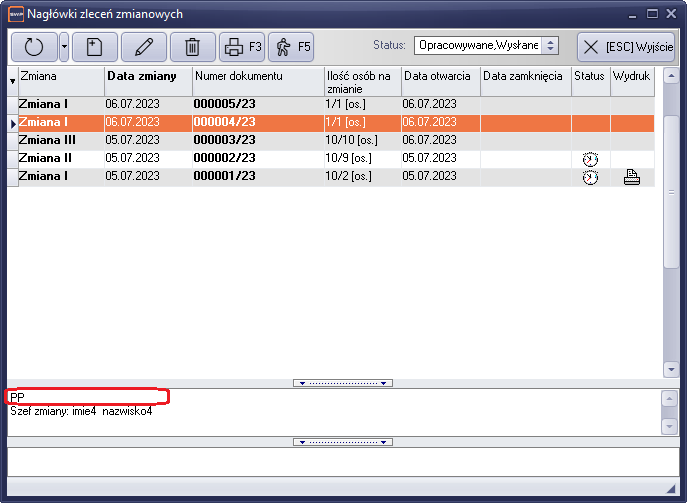Collapse the upper panel splitter arrows
This screenshot has width=687, height=503.
point(343,383)
